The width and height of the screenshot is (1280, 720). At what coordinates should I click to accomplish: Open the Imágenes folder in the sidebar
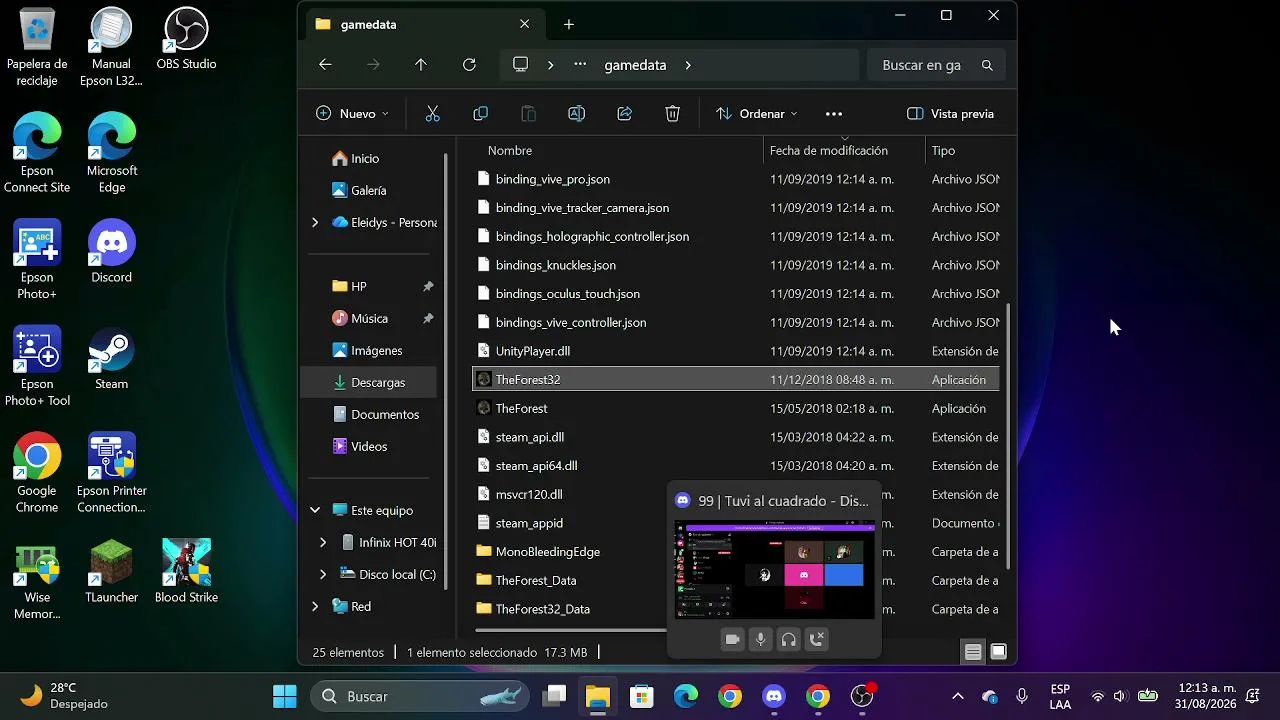tap(376, 351)
